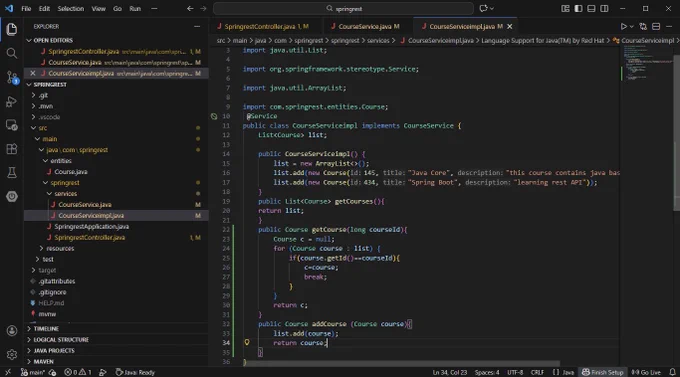Open editor more actions ellipsis
Image resolution: width=680 pixels, height=377 pixels.
tap(669, 26)
